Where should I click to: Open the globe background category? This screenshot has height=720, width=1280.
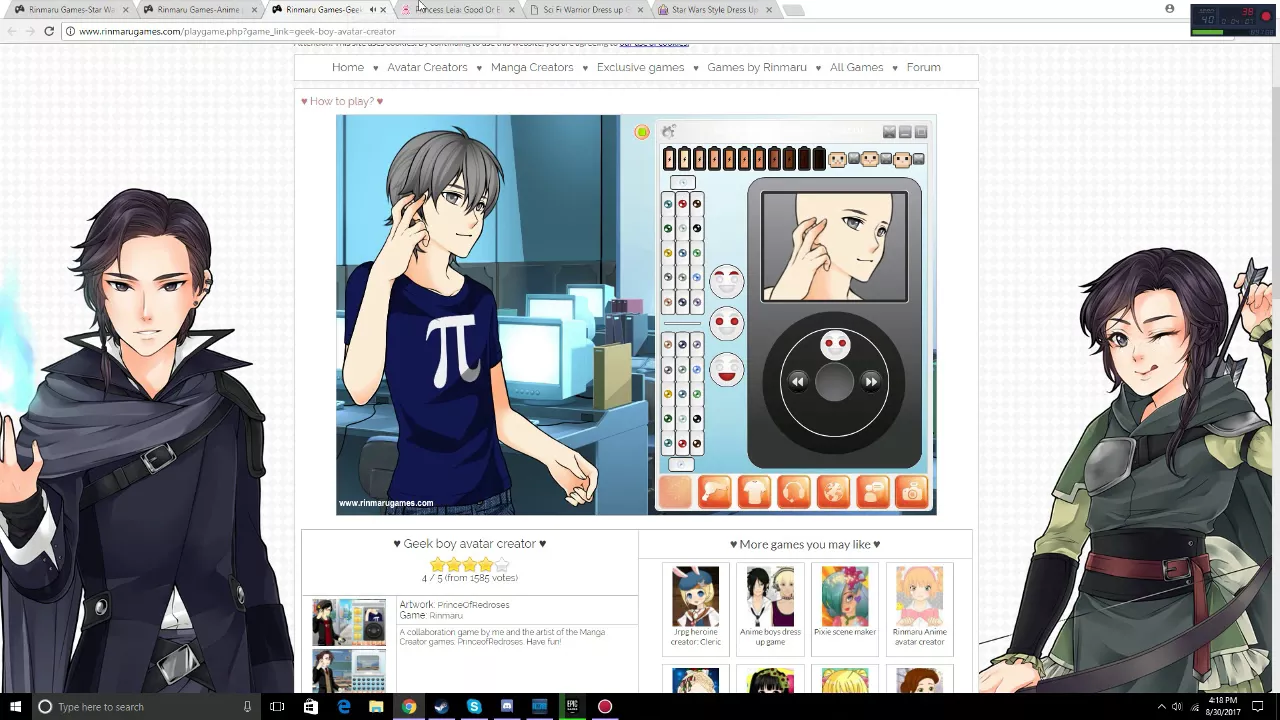click(833, 492)
